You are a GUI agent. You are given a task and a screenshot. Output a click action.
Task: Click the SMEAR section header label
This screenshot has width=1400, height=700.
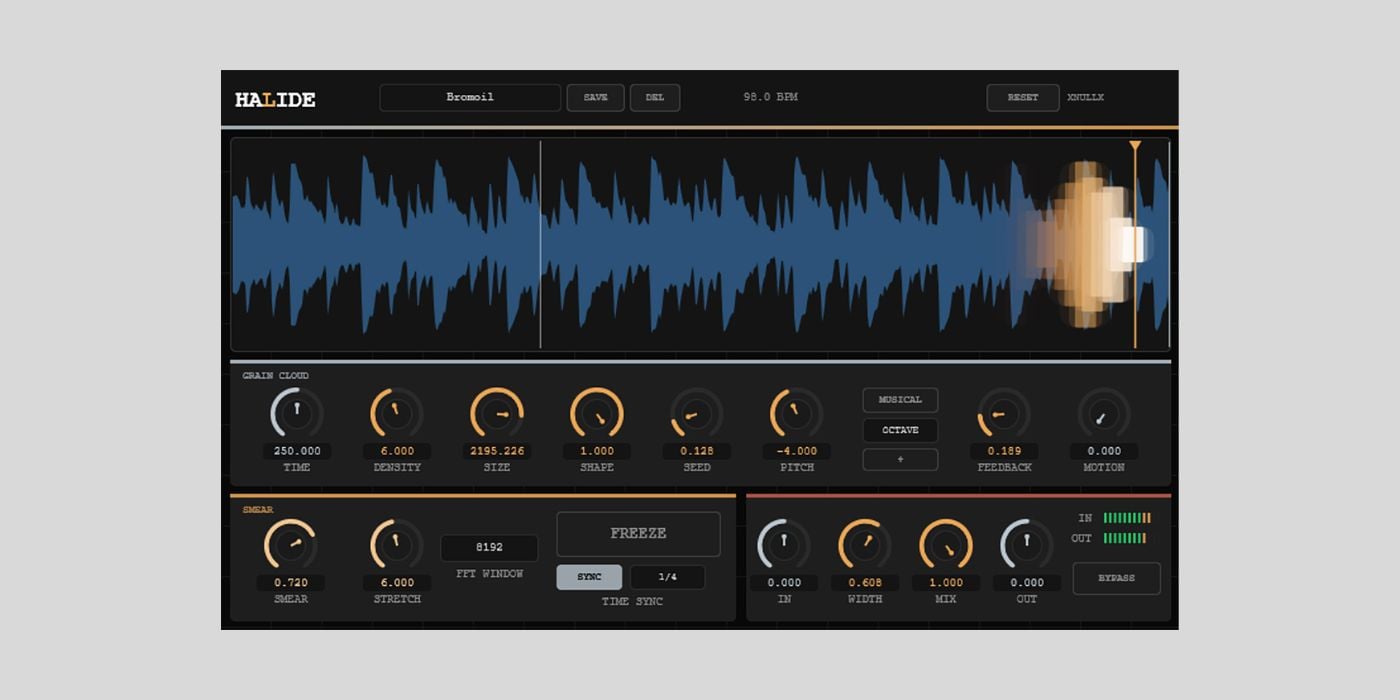point(258,510)
